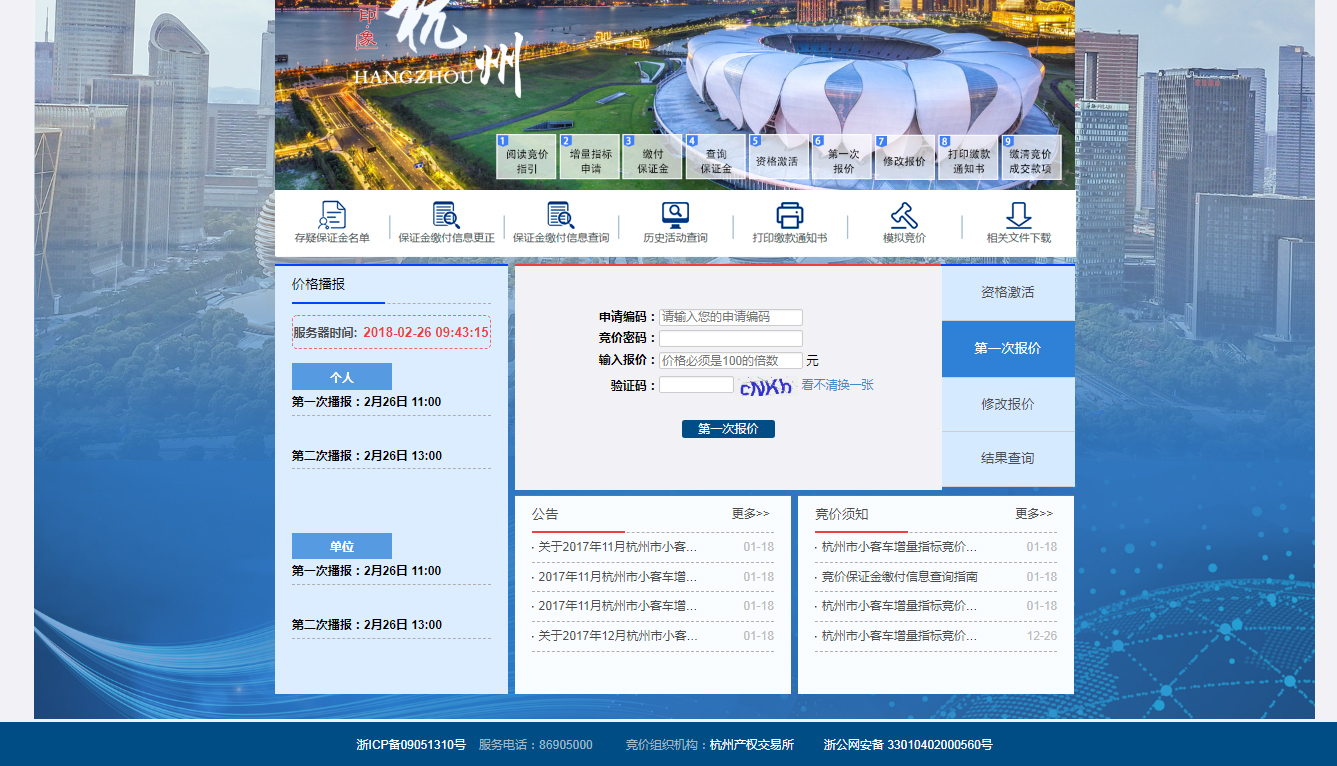Open the 存疑保证金名单 icon
Viewport: 1337px width, 766px height.
332,216
